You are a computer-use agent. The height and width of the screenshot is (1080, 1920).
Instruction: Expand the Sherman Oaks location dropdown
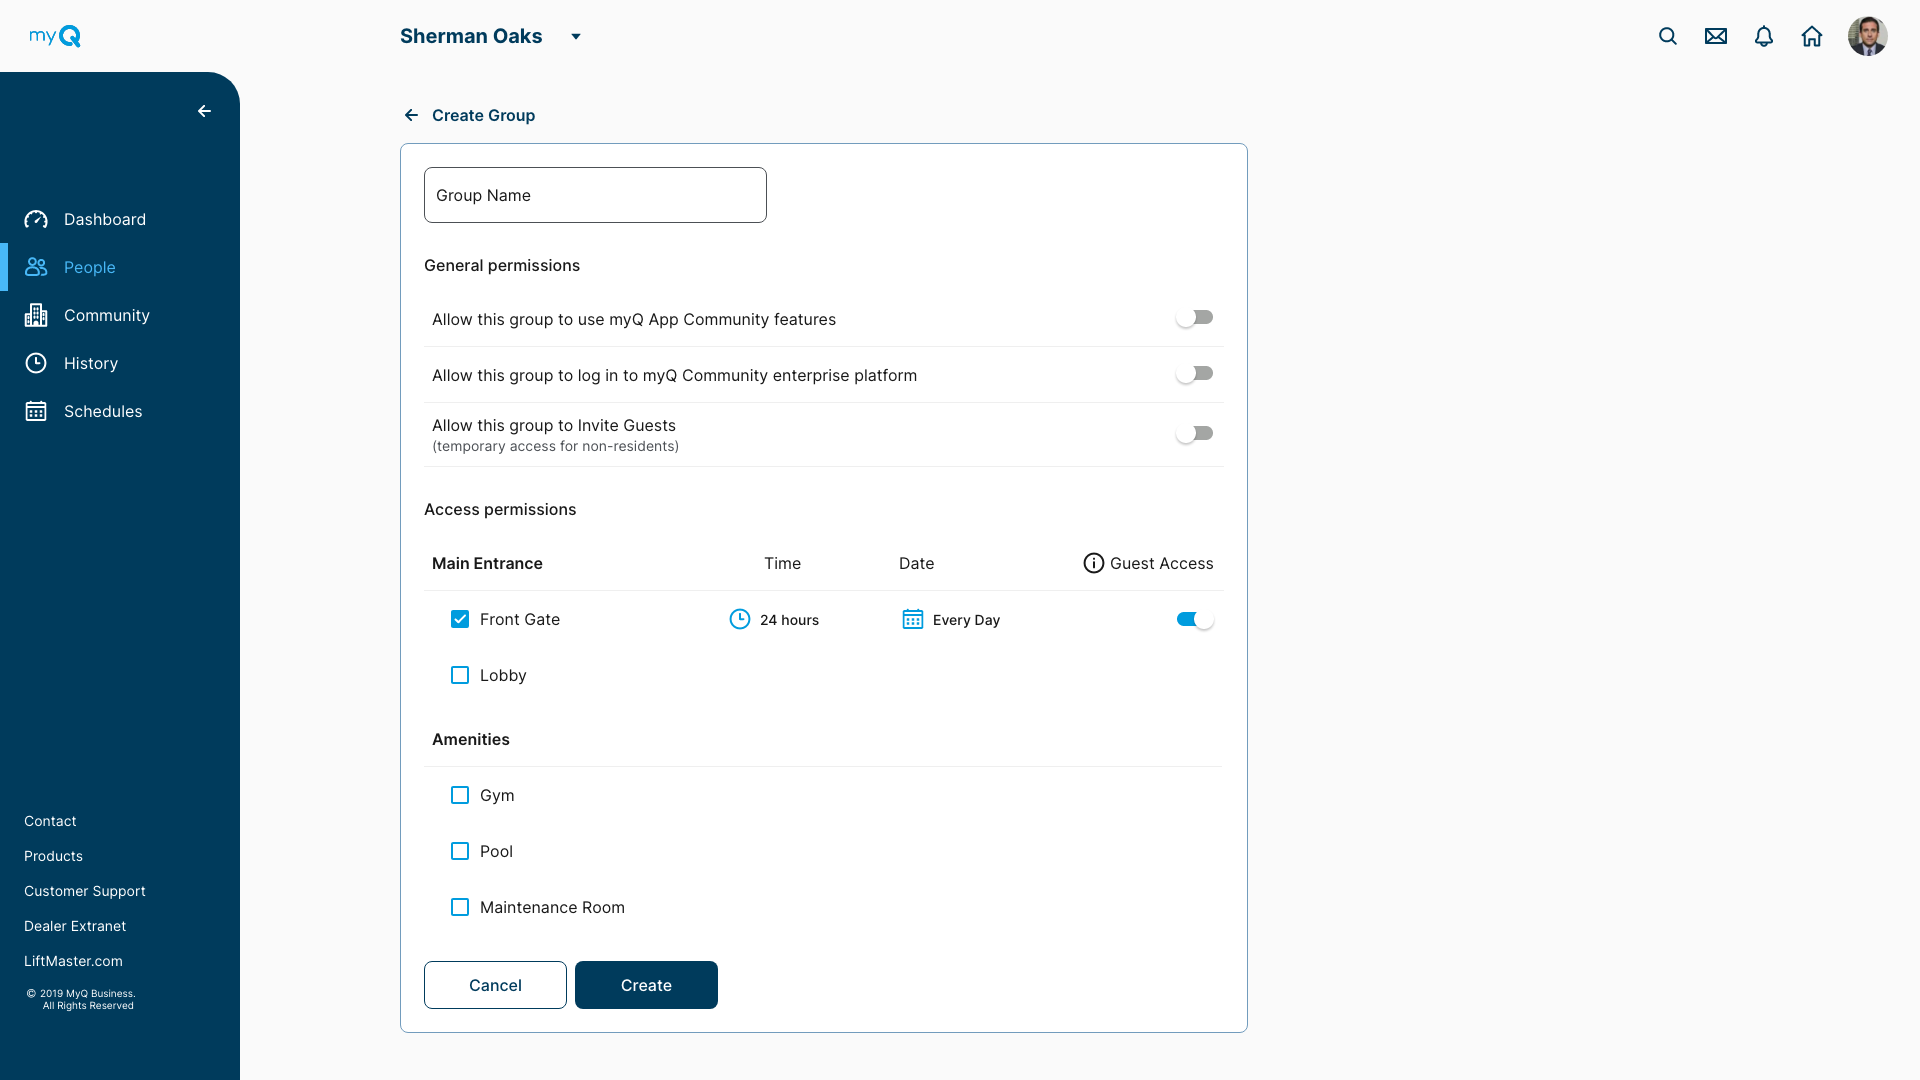575,37
